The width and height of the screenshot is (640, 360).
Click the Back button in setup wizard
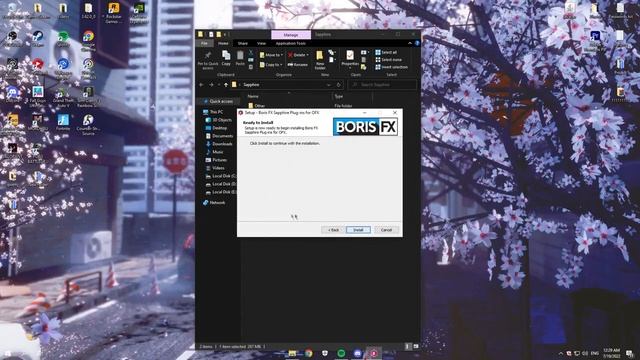click(x=333, y=230)
